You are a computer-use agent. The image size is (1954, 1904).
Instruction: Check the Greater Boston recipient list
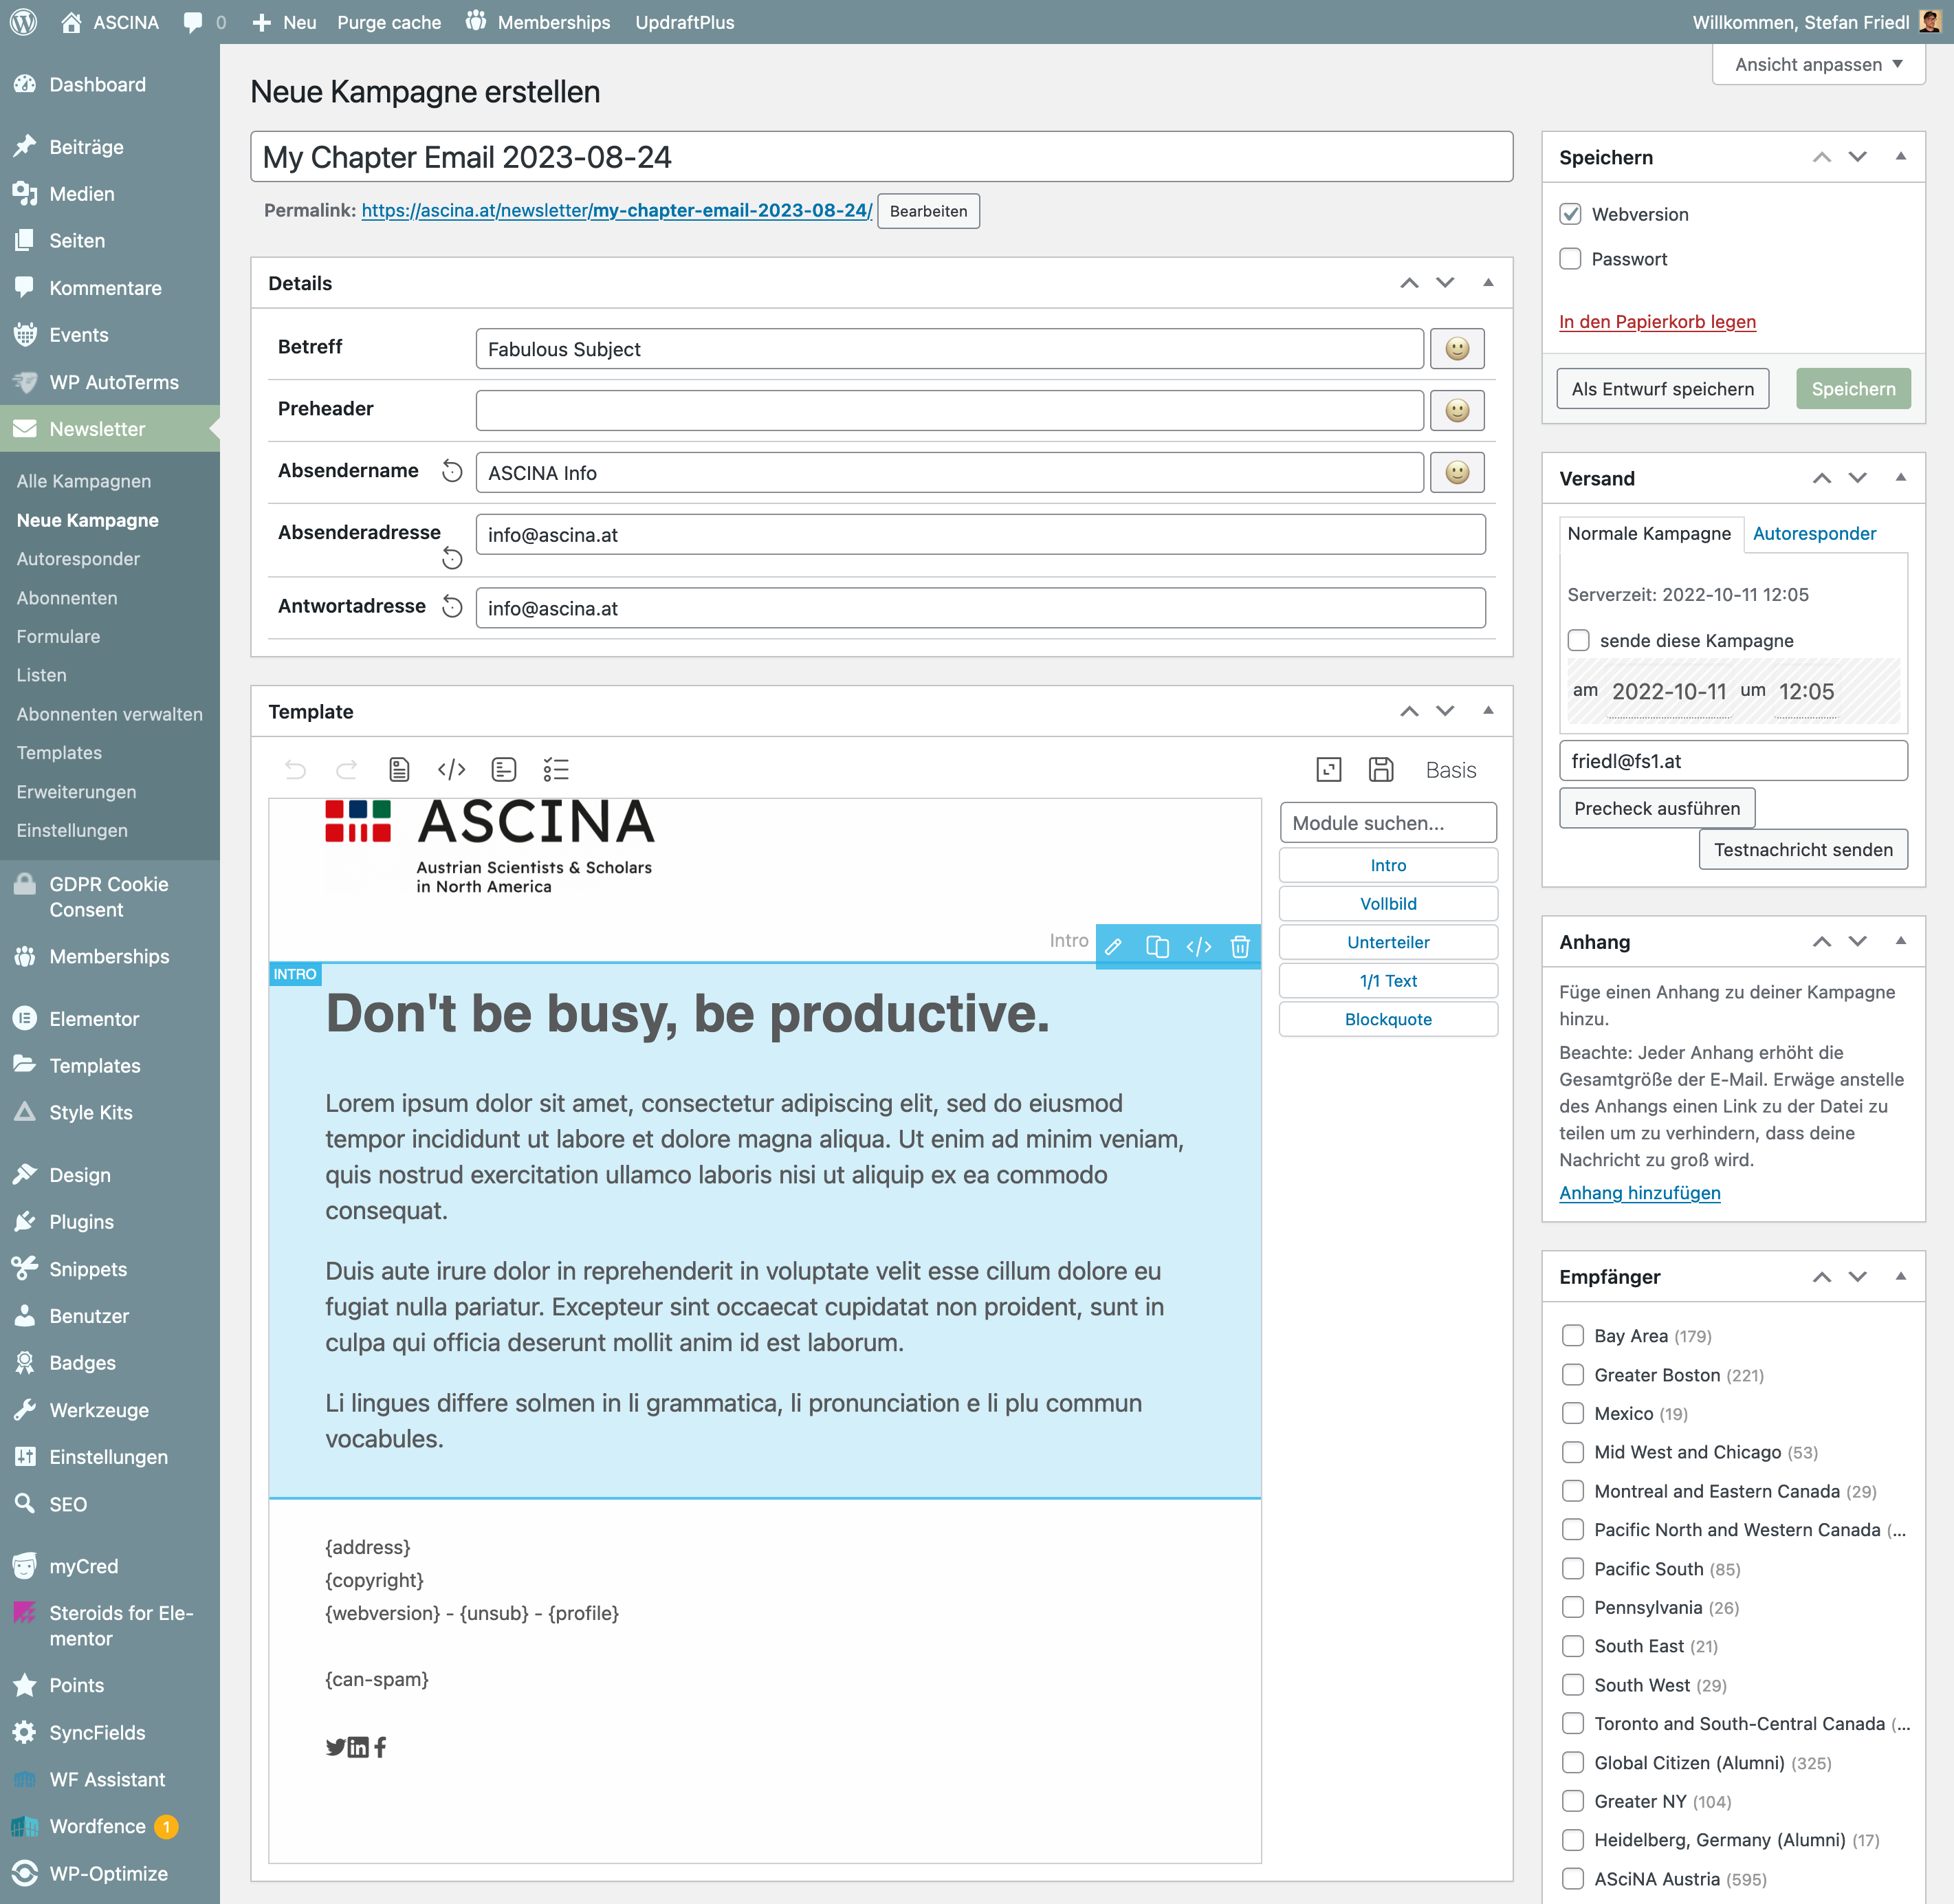click(1572, 1375)
